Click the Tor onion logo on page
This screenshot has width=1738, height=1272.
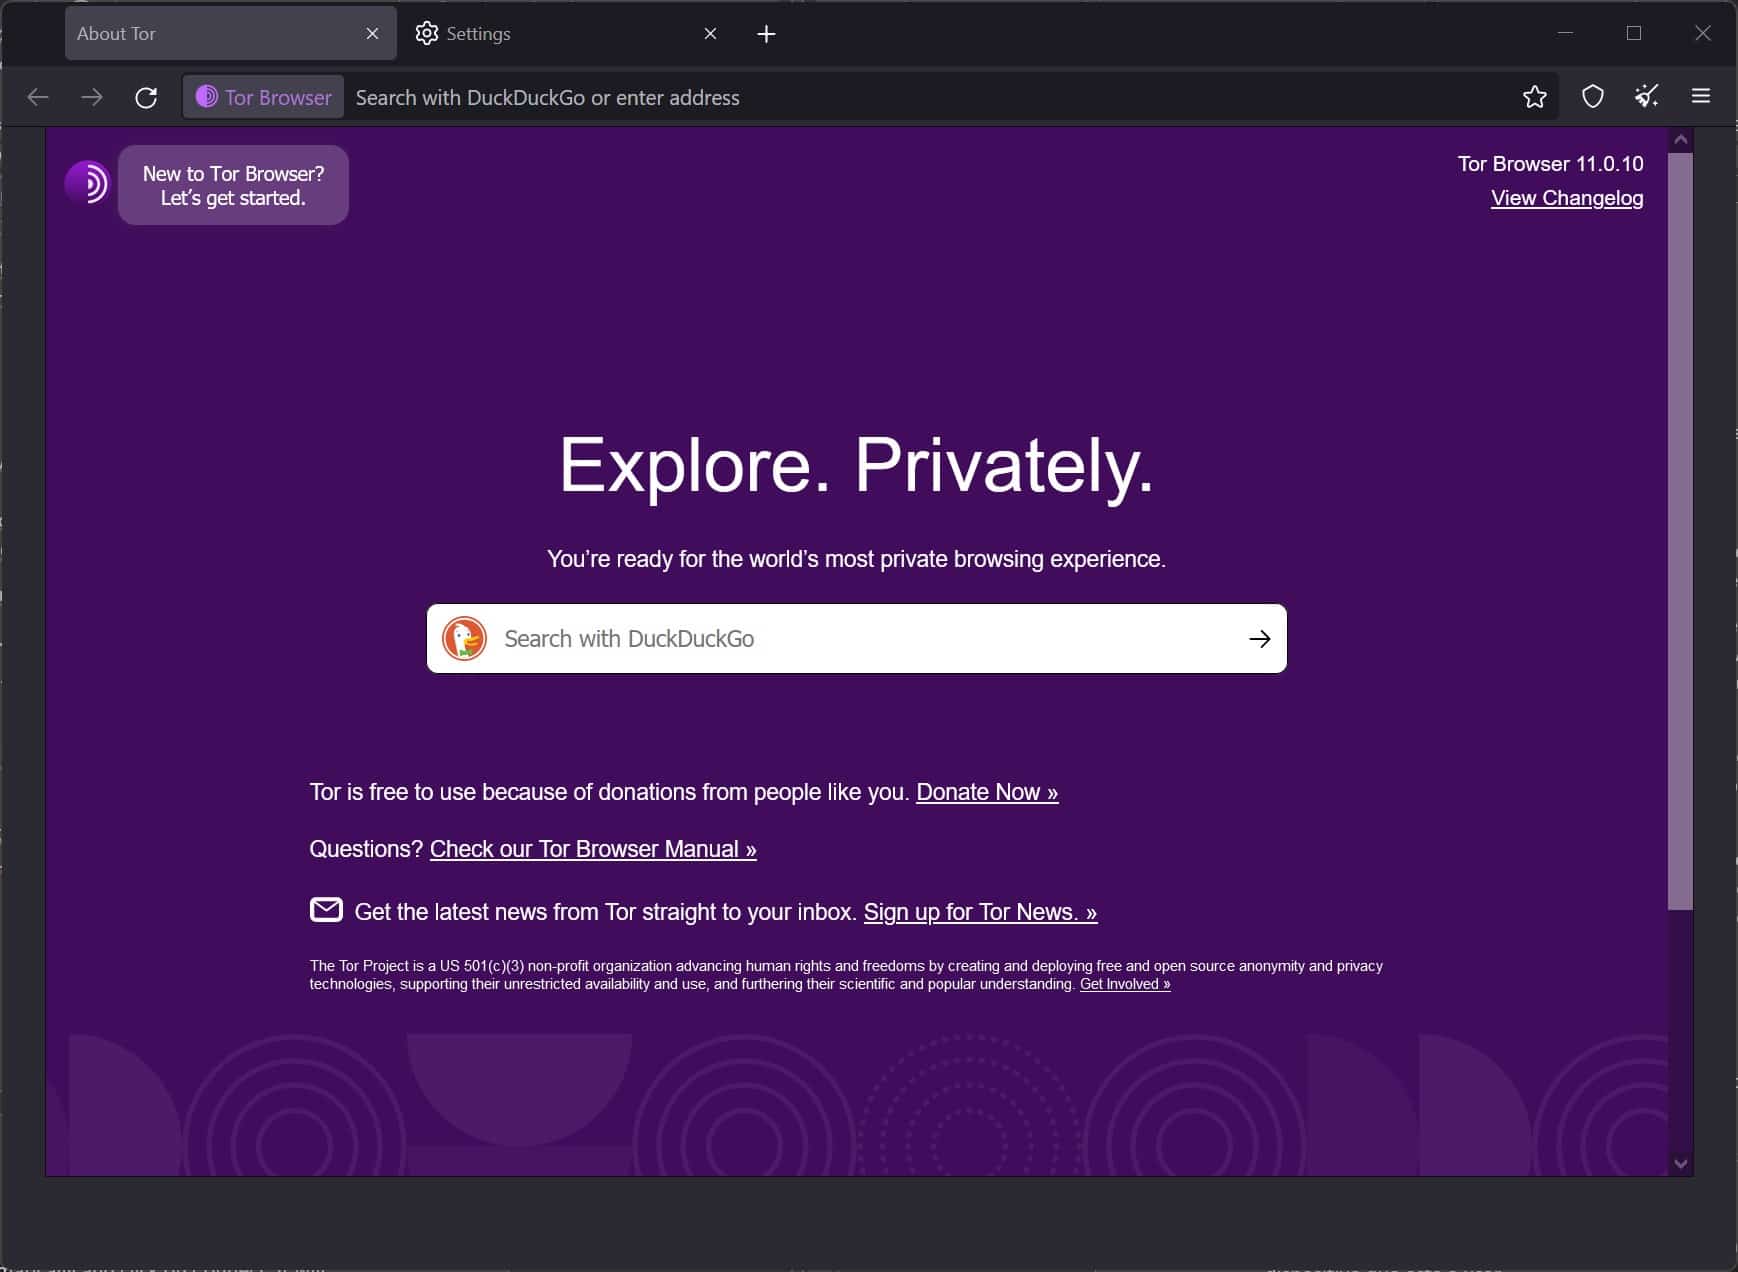pyautogui.click(x=87, y=184)
